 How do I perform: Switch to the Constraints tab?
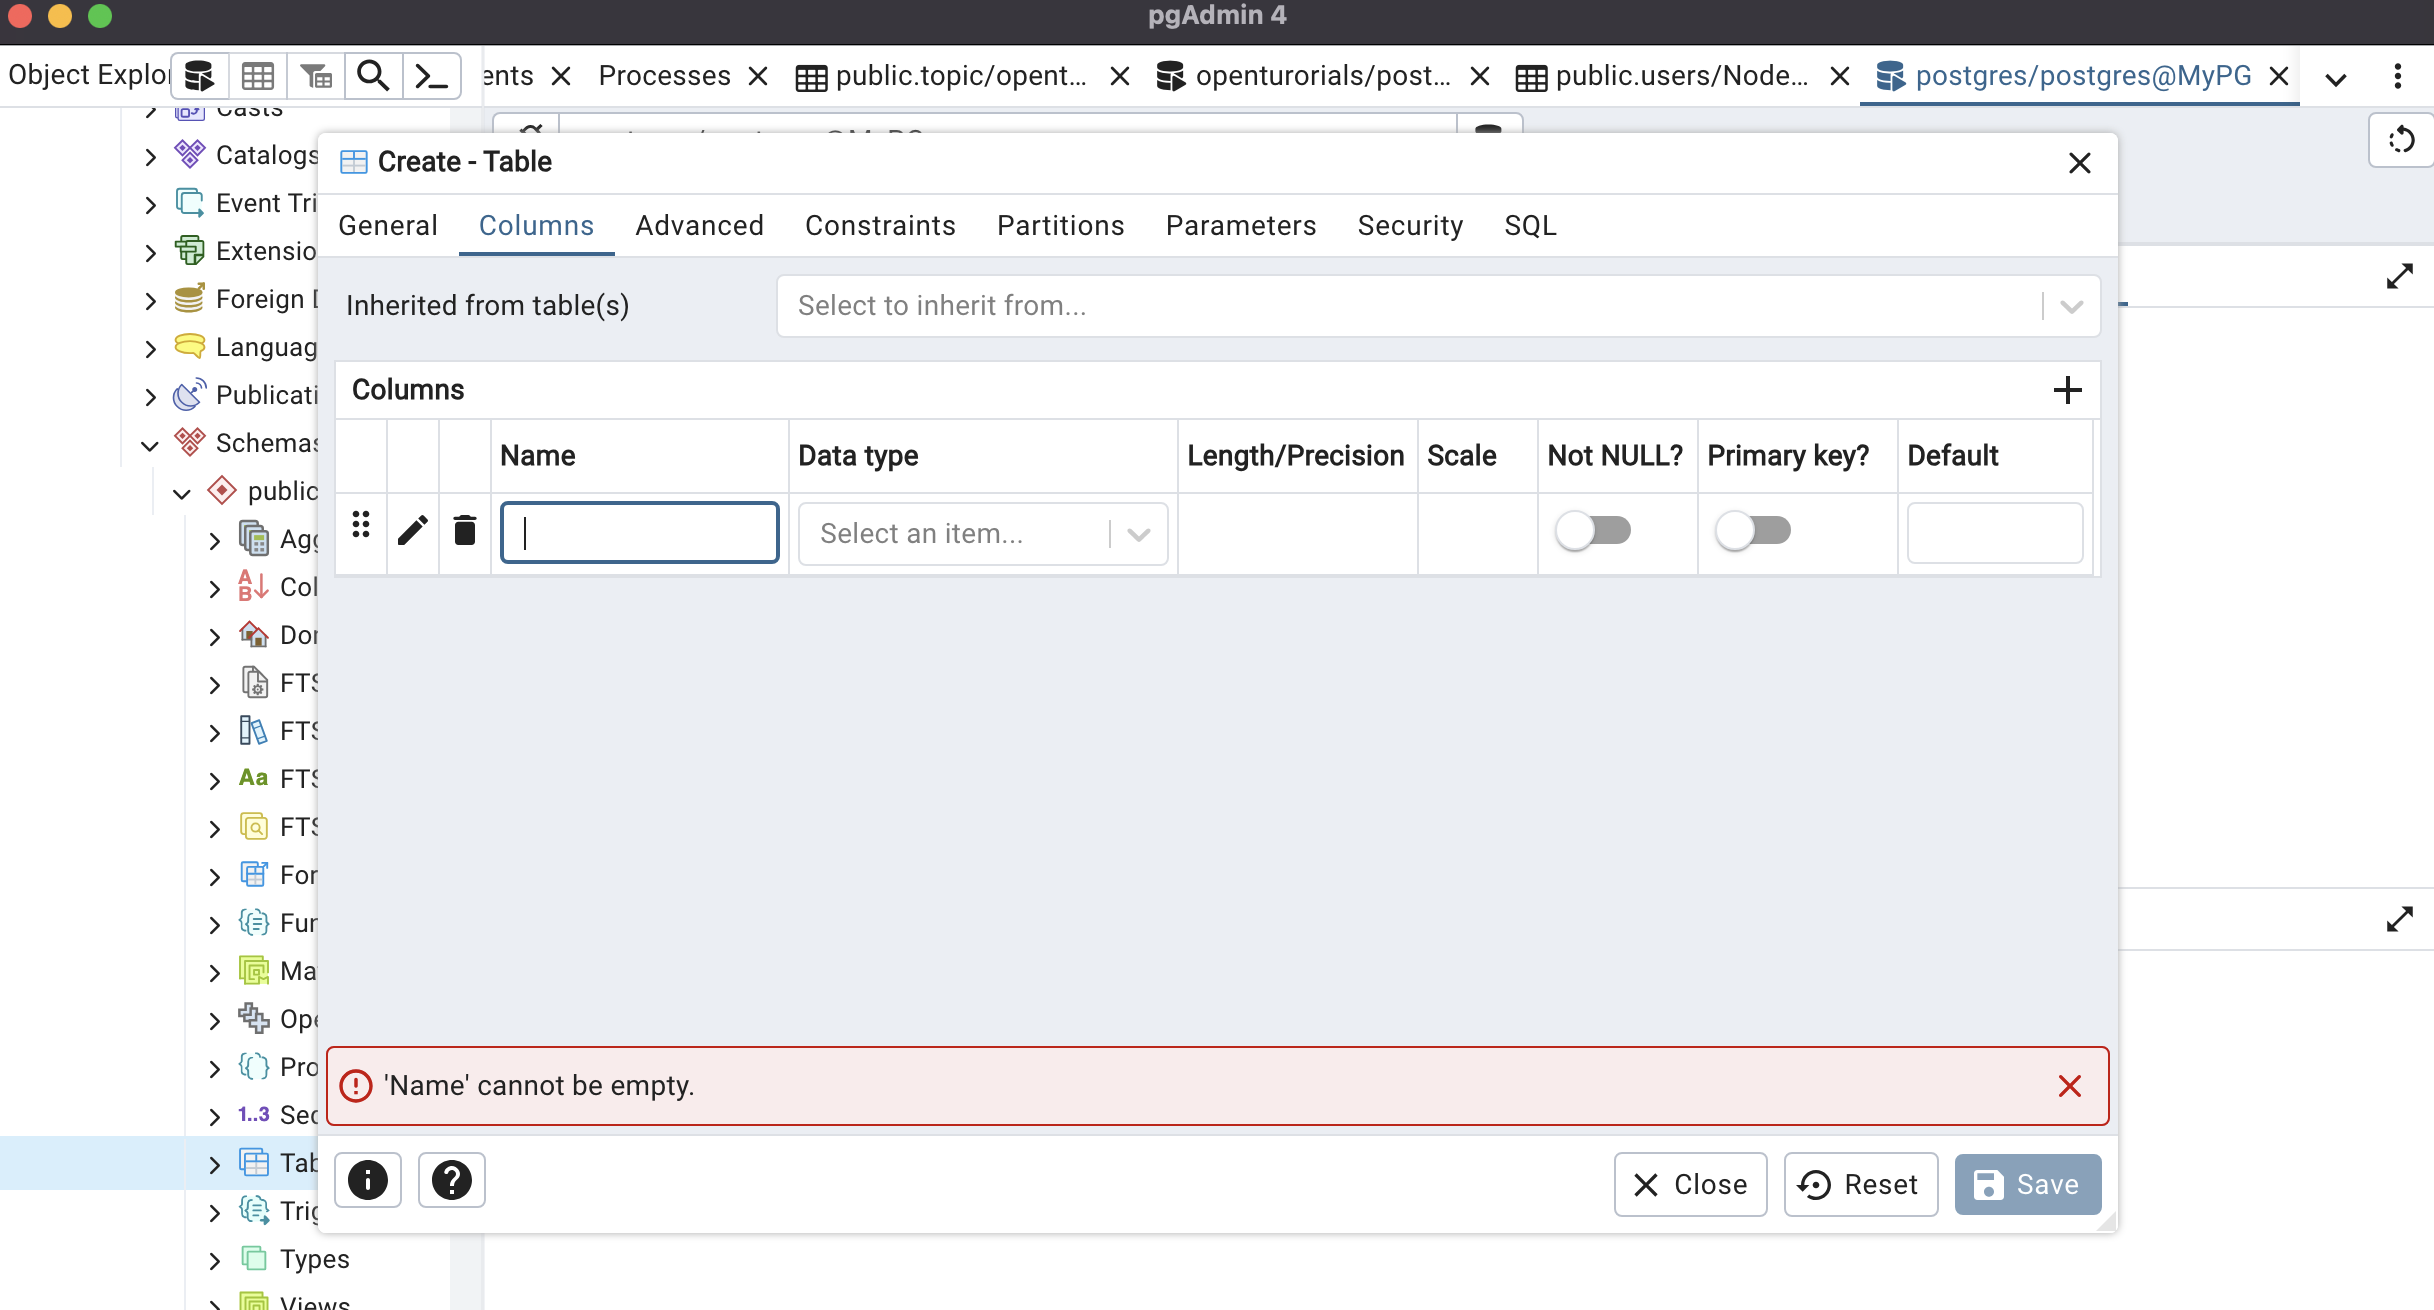880,226
